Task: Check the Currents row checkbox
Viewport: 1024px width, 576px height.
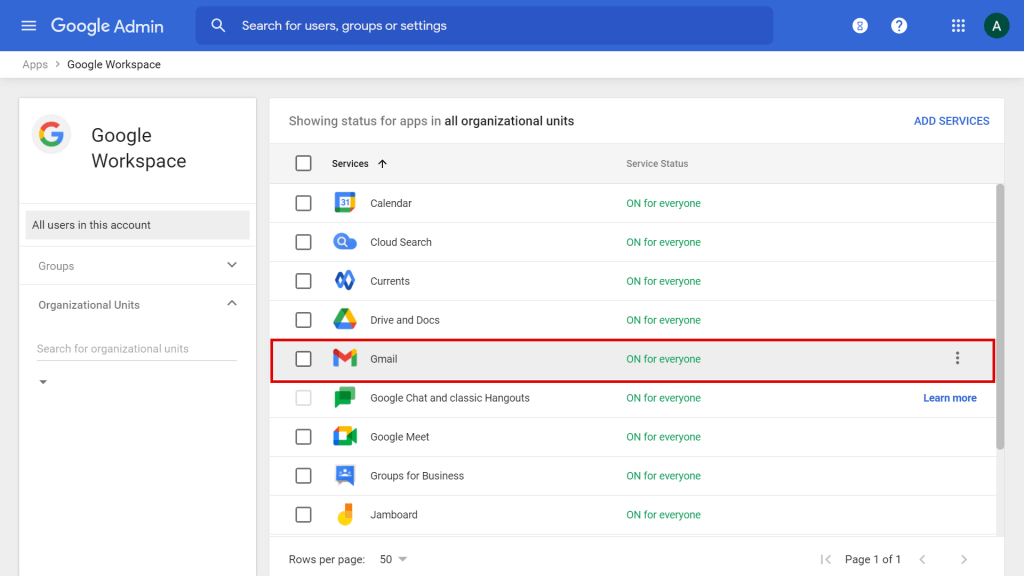Action: 303,281
